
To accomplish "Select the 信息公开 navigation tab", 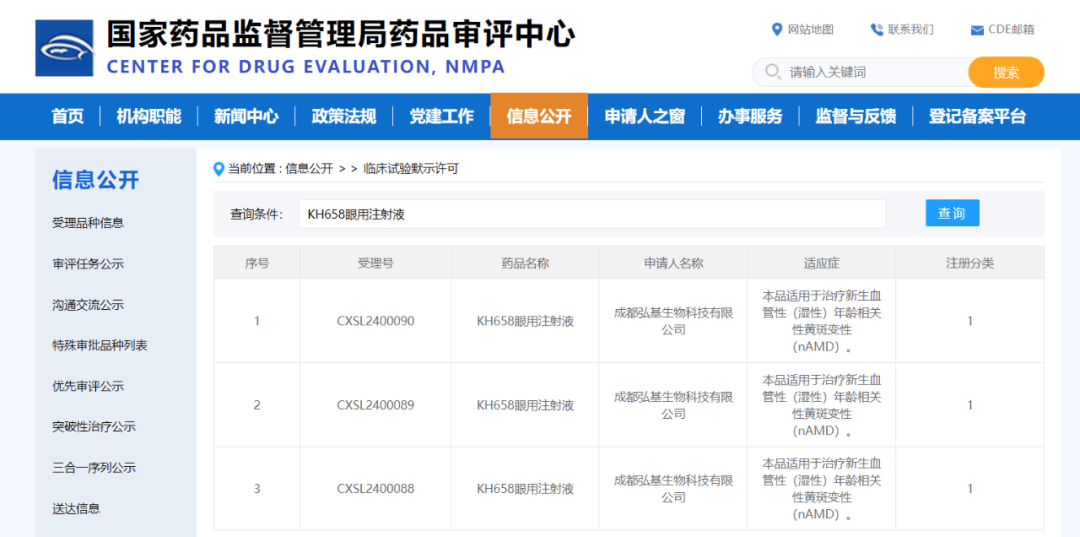I will [x=539, y=116].
